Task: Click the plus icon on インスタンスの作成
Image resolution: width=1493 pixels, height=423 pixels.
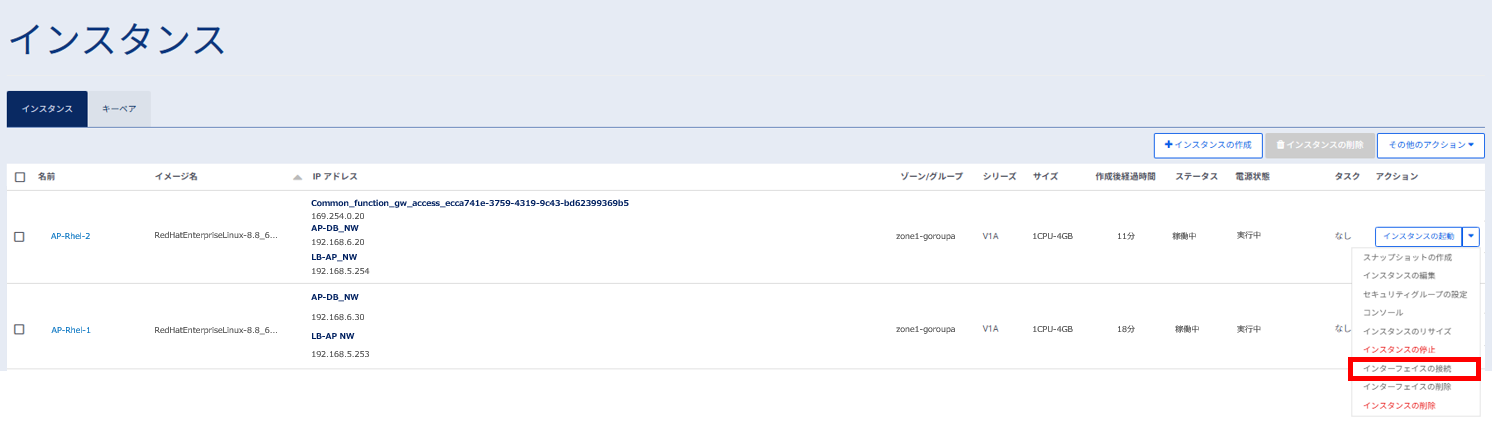Action: (x=1168, y=146)
